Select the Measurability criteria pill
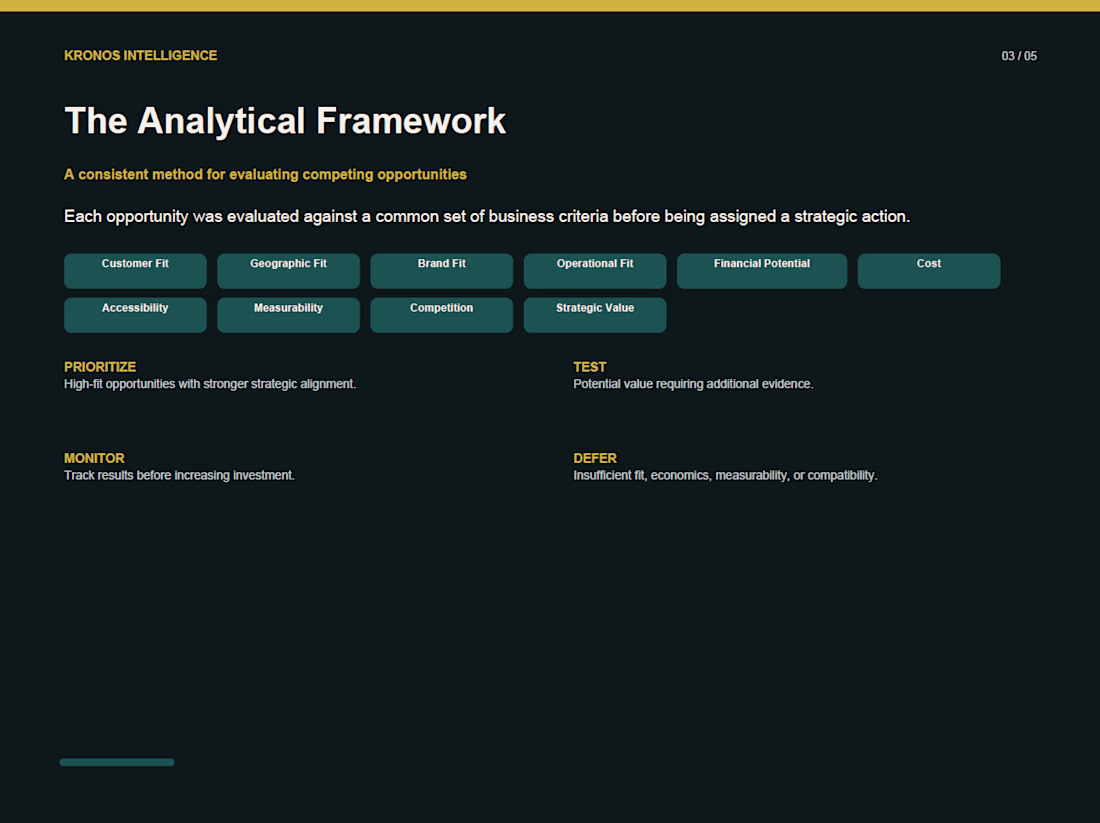1100x823 pixels. click(288, 315)
